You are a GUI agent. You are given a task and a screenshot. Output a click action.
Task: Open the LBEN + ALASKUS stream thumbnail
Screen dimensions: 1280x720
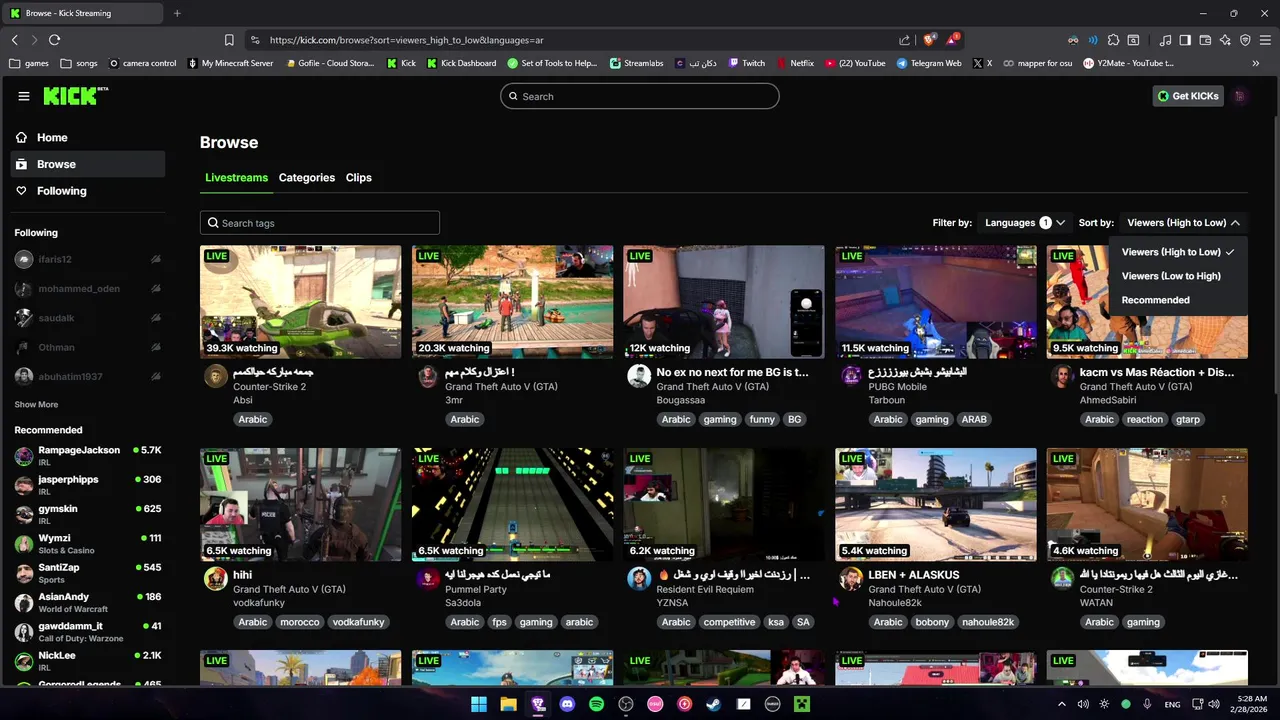coord(936,504)
